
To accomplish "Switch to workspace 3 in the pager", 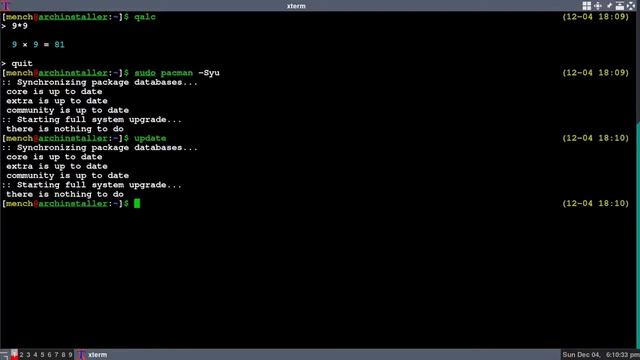I will pos(29,355).
